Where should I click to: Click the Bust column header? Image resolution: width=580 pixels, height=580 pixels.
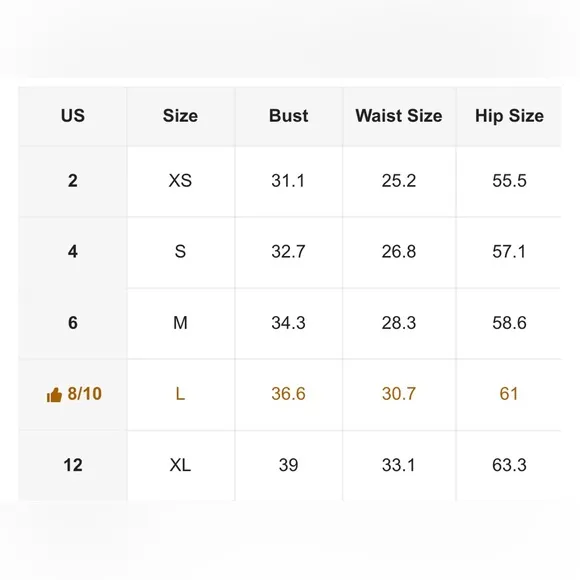pyautogui.click(x=289, y=116)
